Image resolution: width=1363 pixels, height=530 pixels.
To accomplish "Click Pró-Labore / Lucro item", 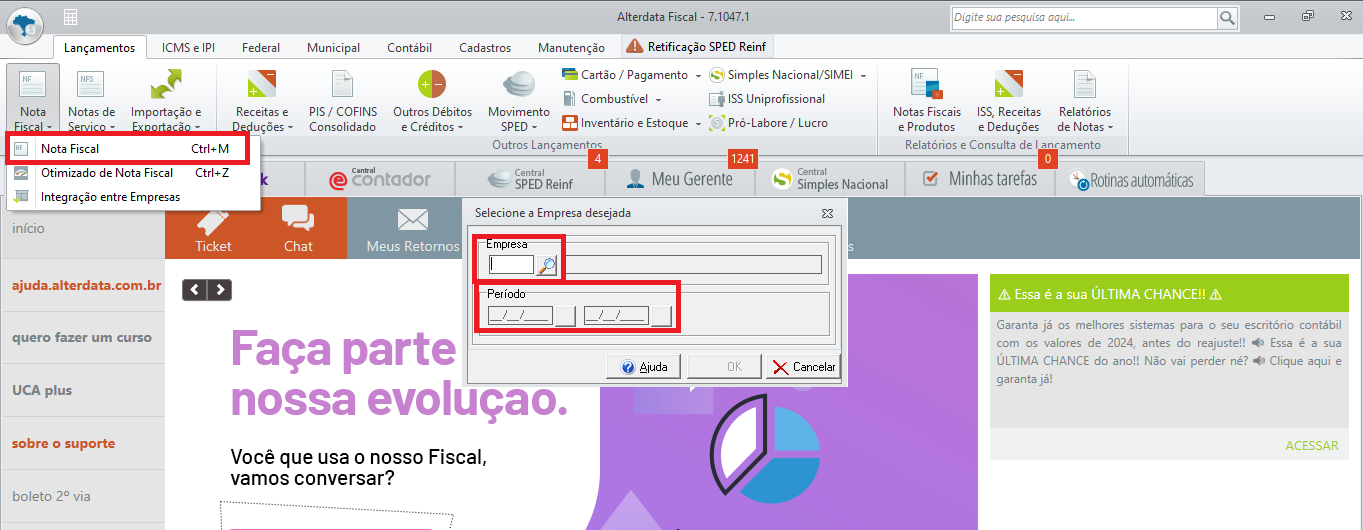I will [x=767, y=123].
